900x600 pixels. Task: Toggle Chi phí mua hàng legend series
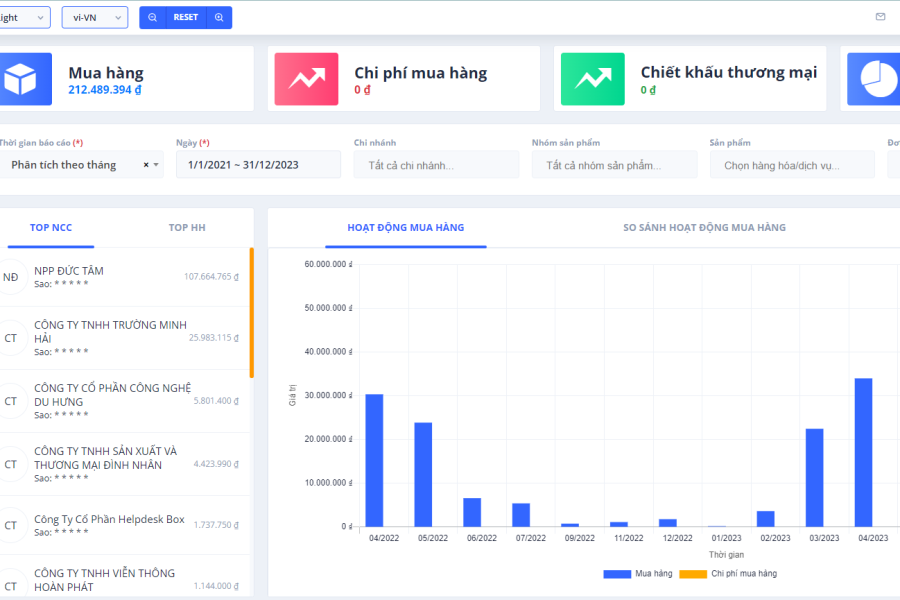click(x=727, y=574)
